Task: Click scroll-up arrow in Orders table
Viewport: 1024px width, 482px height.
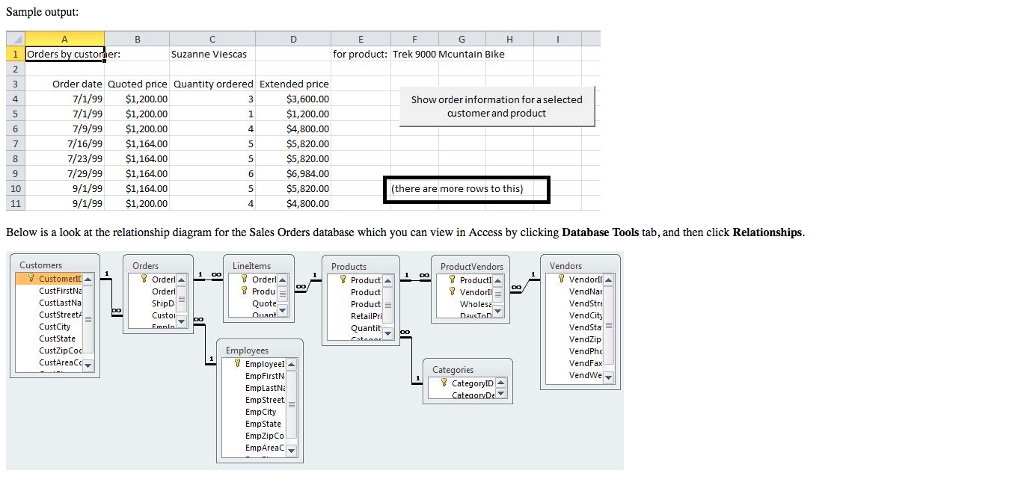Action: (182, 280)
